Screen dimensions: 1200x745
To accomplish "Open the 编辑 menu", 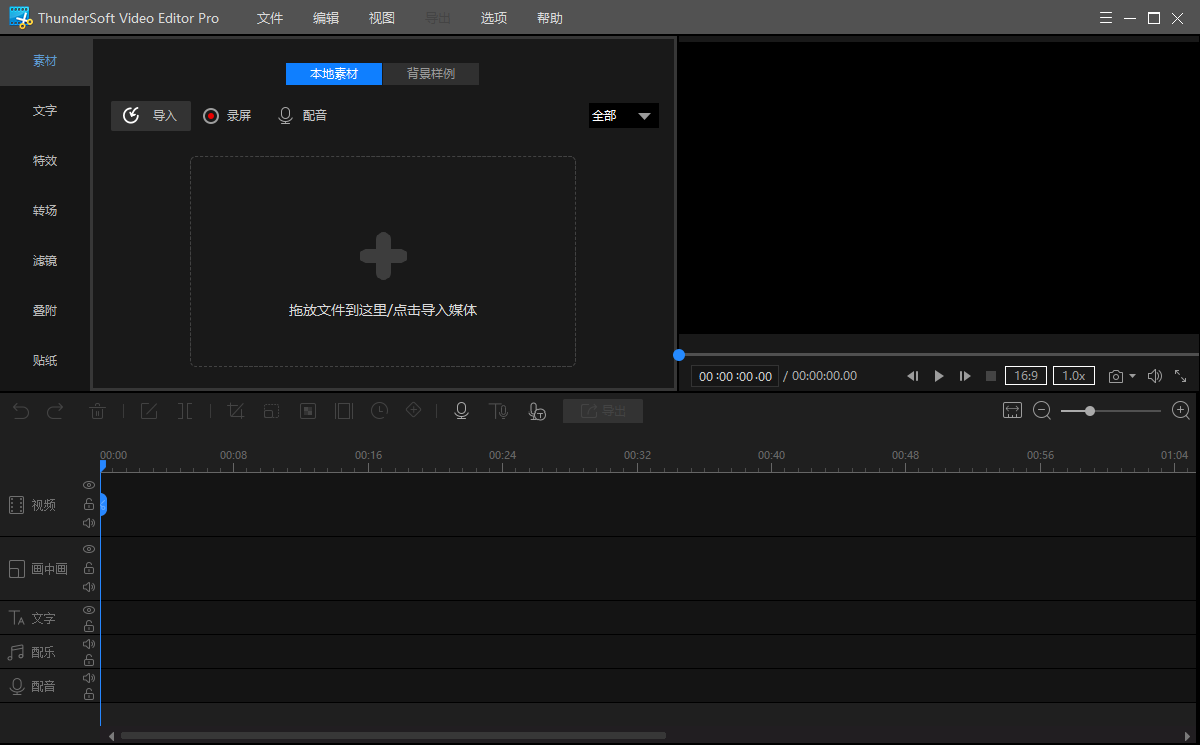I will pos(326,18).
